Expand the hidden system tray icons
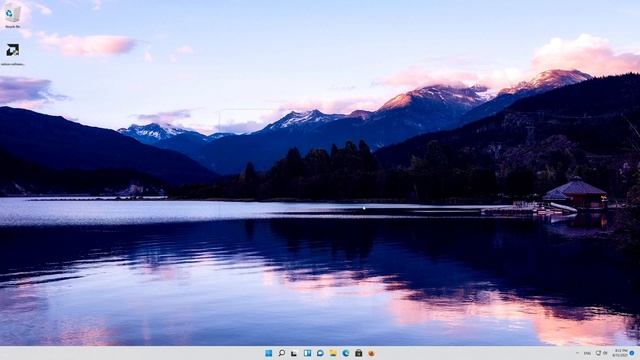 pyautogui.click(x=577, y=353)
